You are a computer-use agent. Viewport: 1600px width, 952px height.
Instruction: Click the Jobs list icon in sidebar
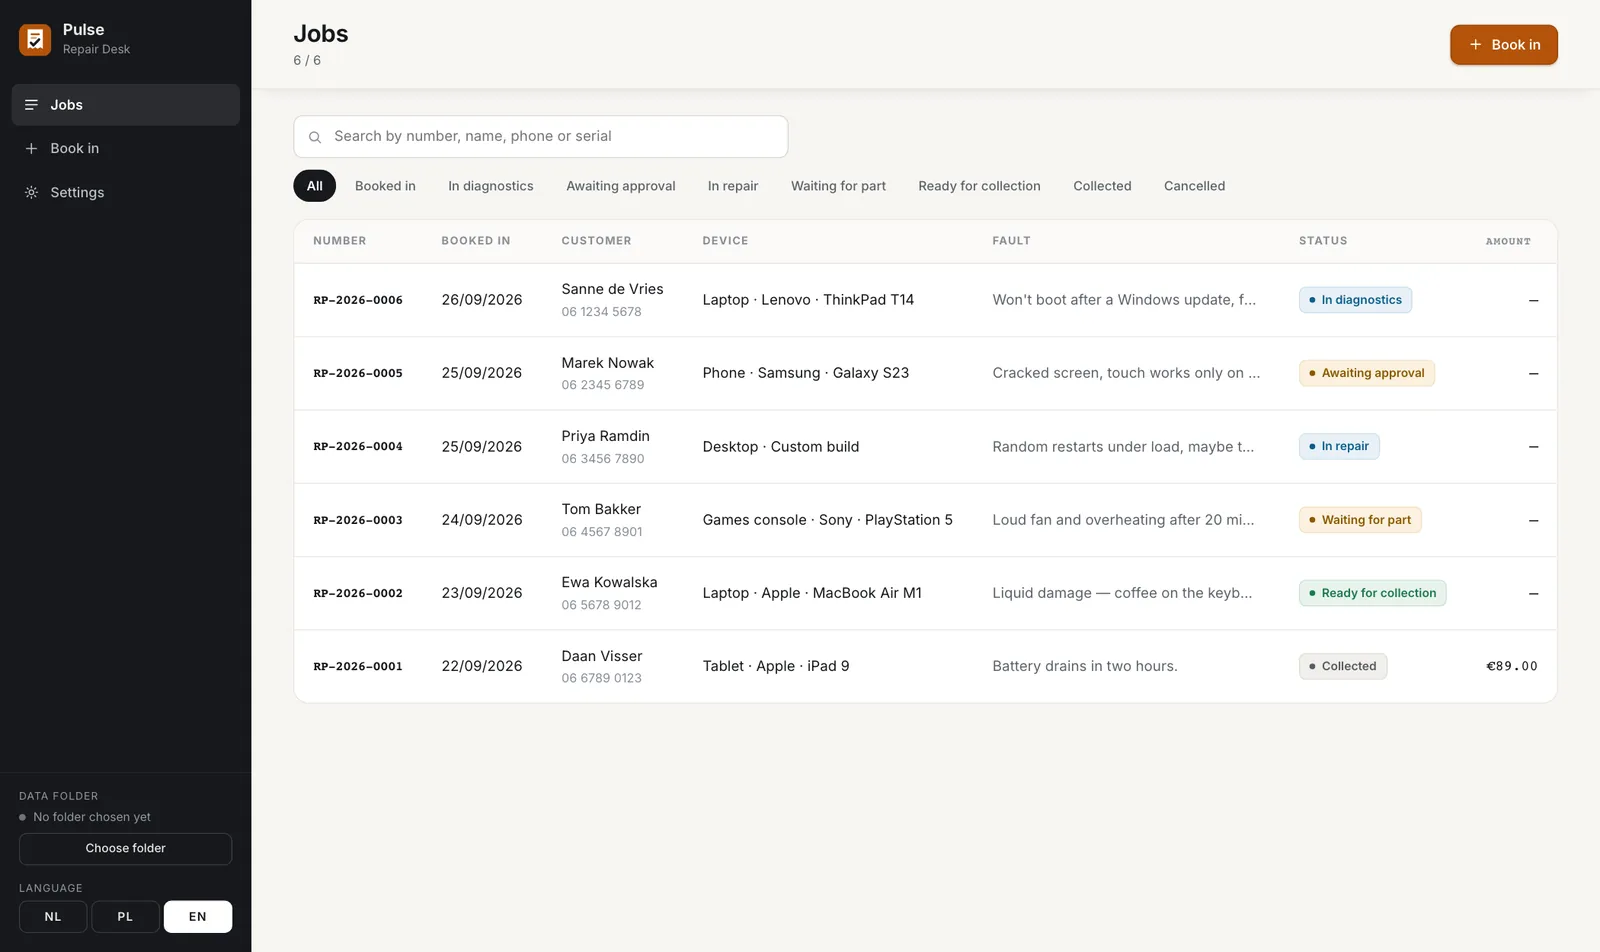31,105
